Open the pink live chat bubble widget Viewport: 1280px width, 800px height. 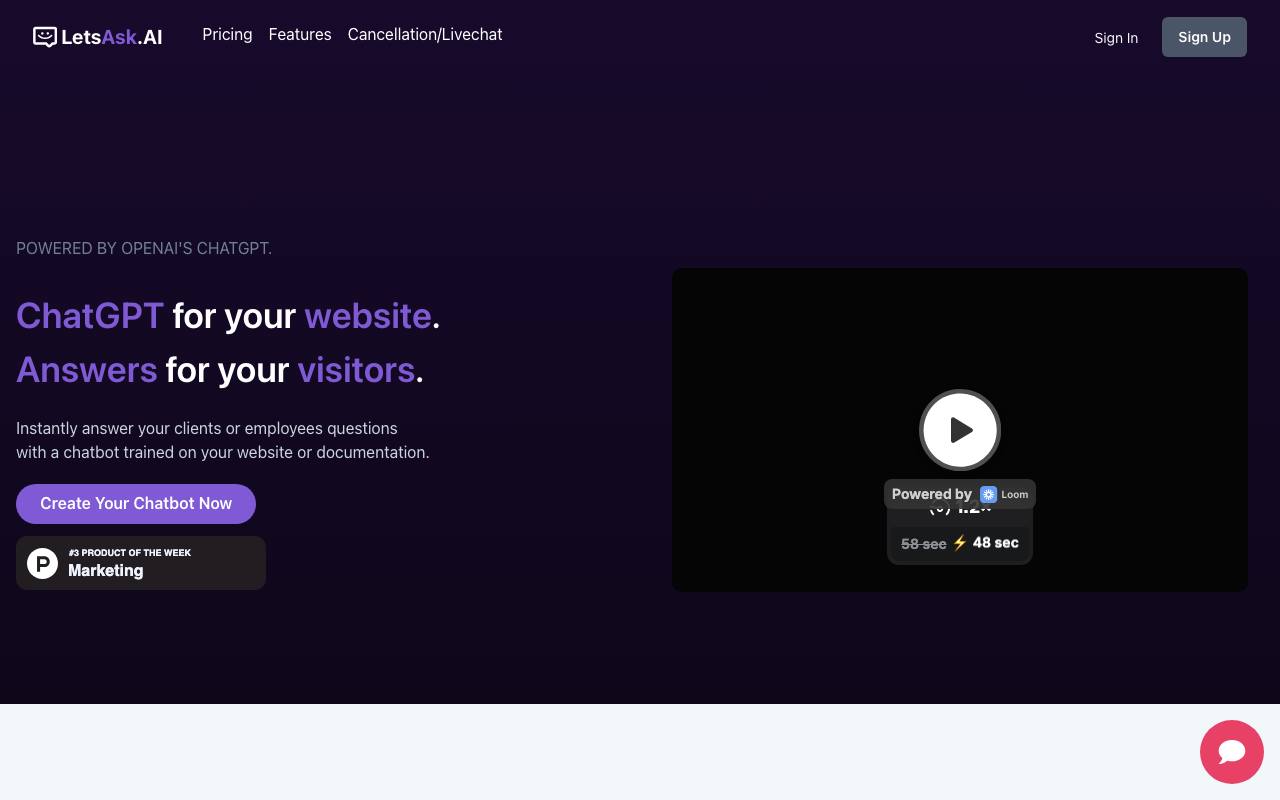click(x=1232, y=752)
